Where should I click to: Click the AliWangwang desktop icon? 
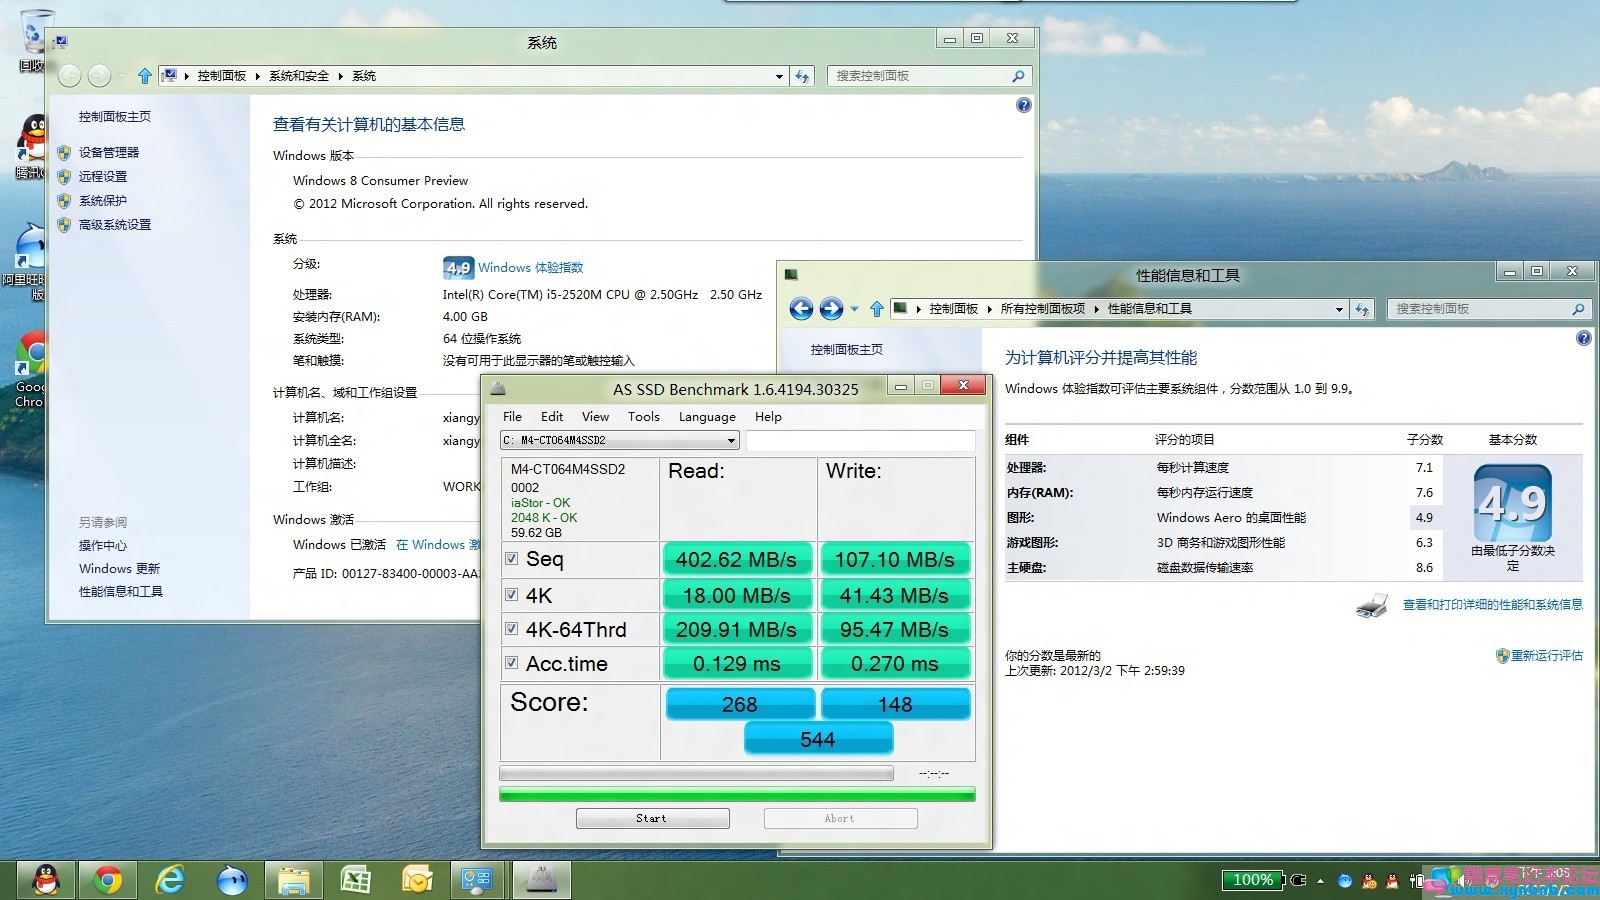coord(28,262)
